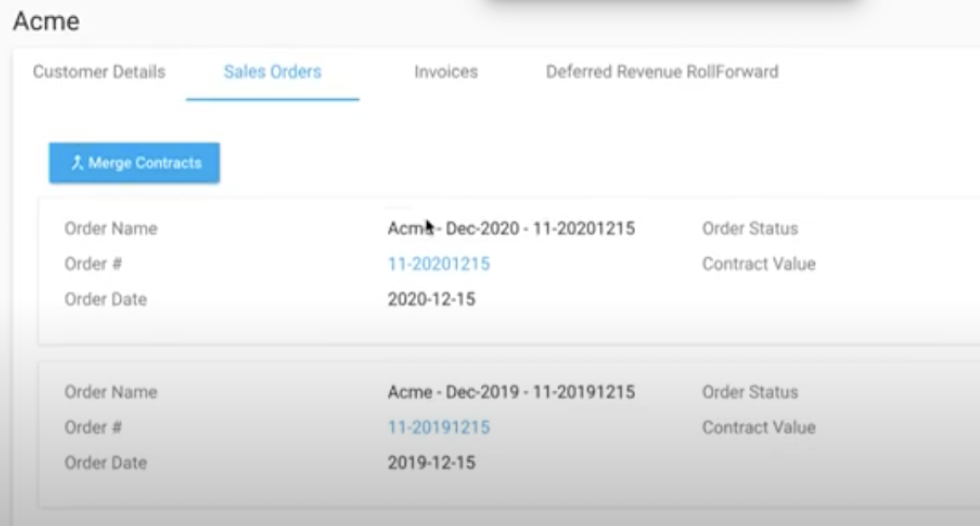Screen dimensions: 980x526
Task: Click Order Date label in Dec-2019 order
Action: click(x=106, y=463)
